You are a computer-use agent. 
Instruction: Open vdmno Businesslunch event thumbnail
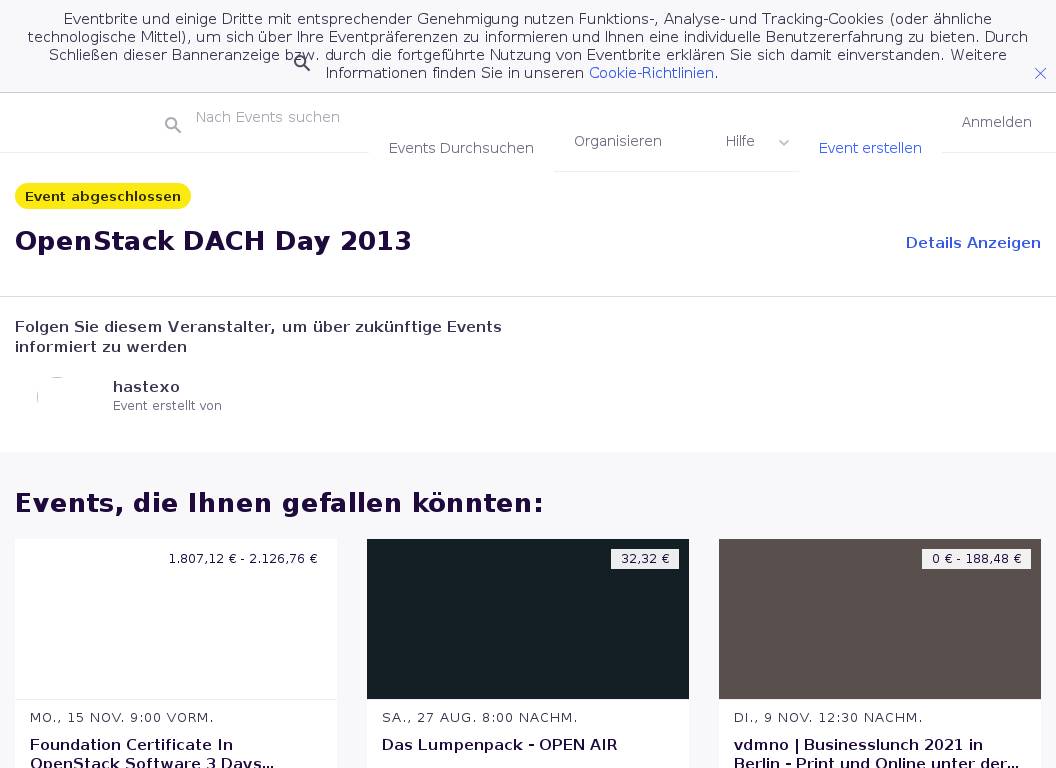(880, 619)
